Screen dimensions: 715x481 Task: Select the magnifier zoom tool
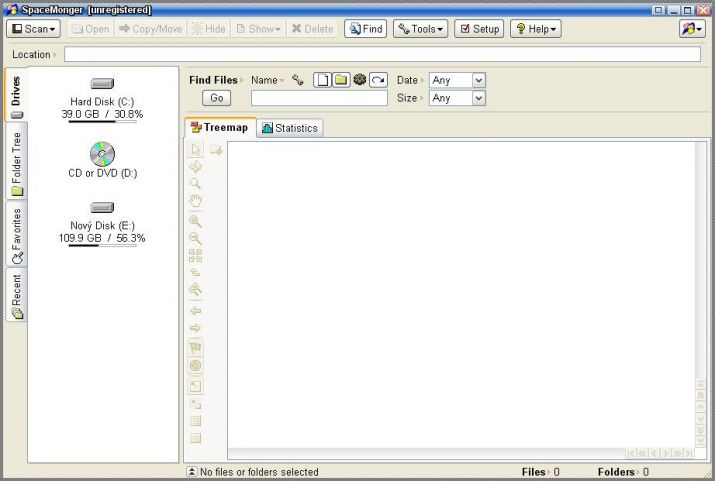[196, 184]
